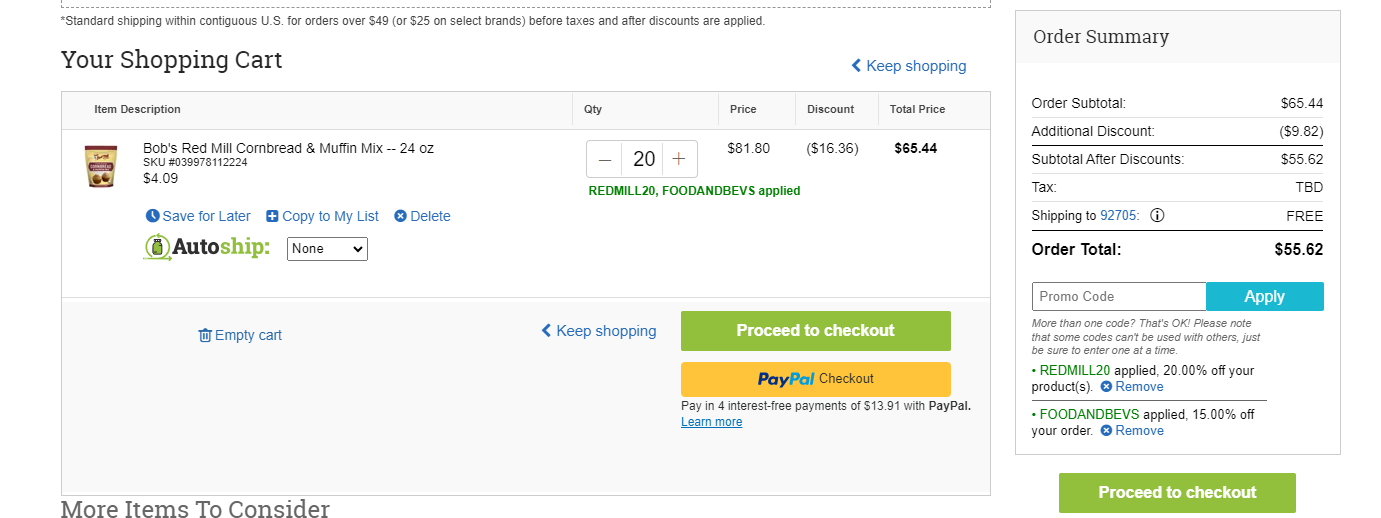The height and width of the screenshot is (518, 1381).
Task: Click the Save for Later clock icon
Action: point(152,216)
